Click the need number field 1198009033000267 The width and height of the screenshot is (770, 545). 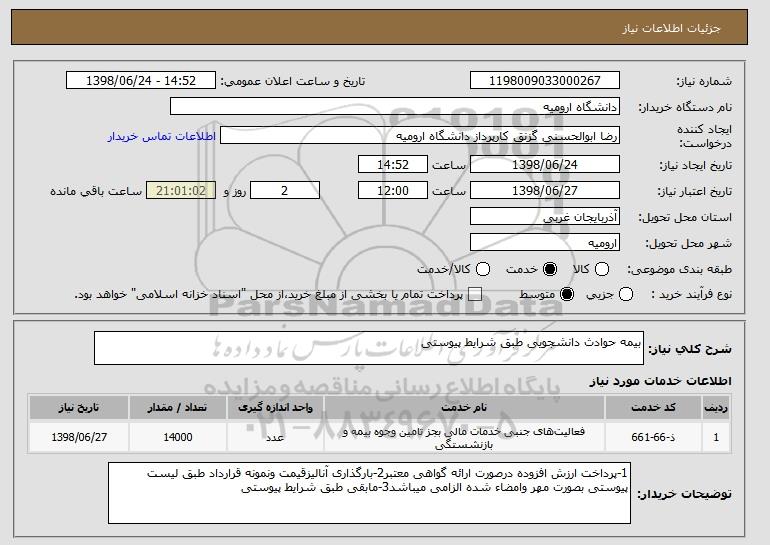pyautogui.click(x=545, y=80)
